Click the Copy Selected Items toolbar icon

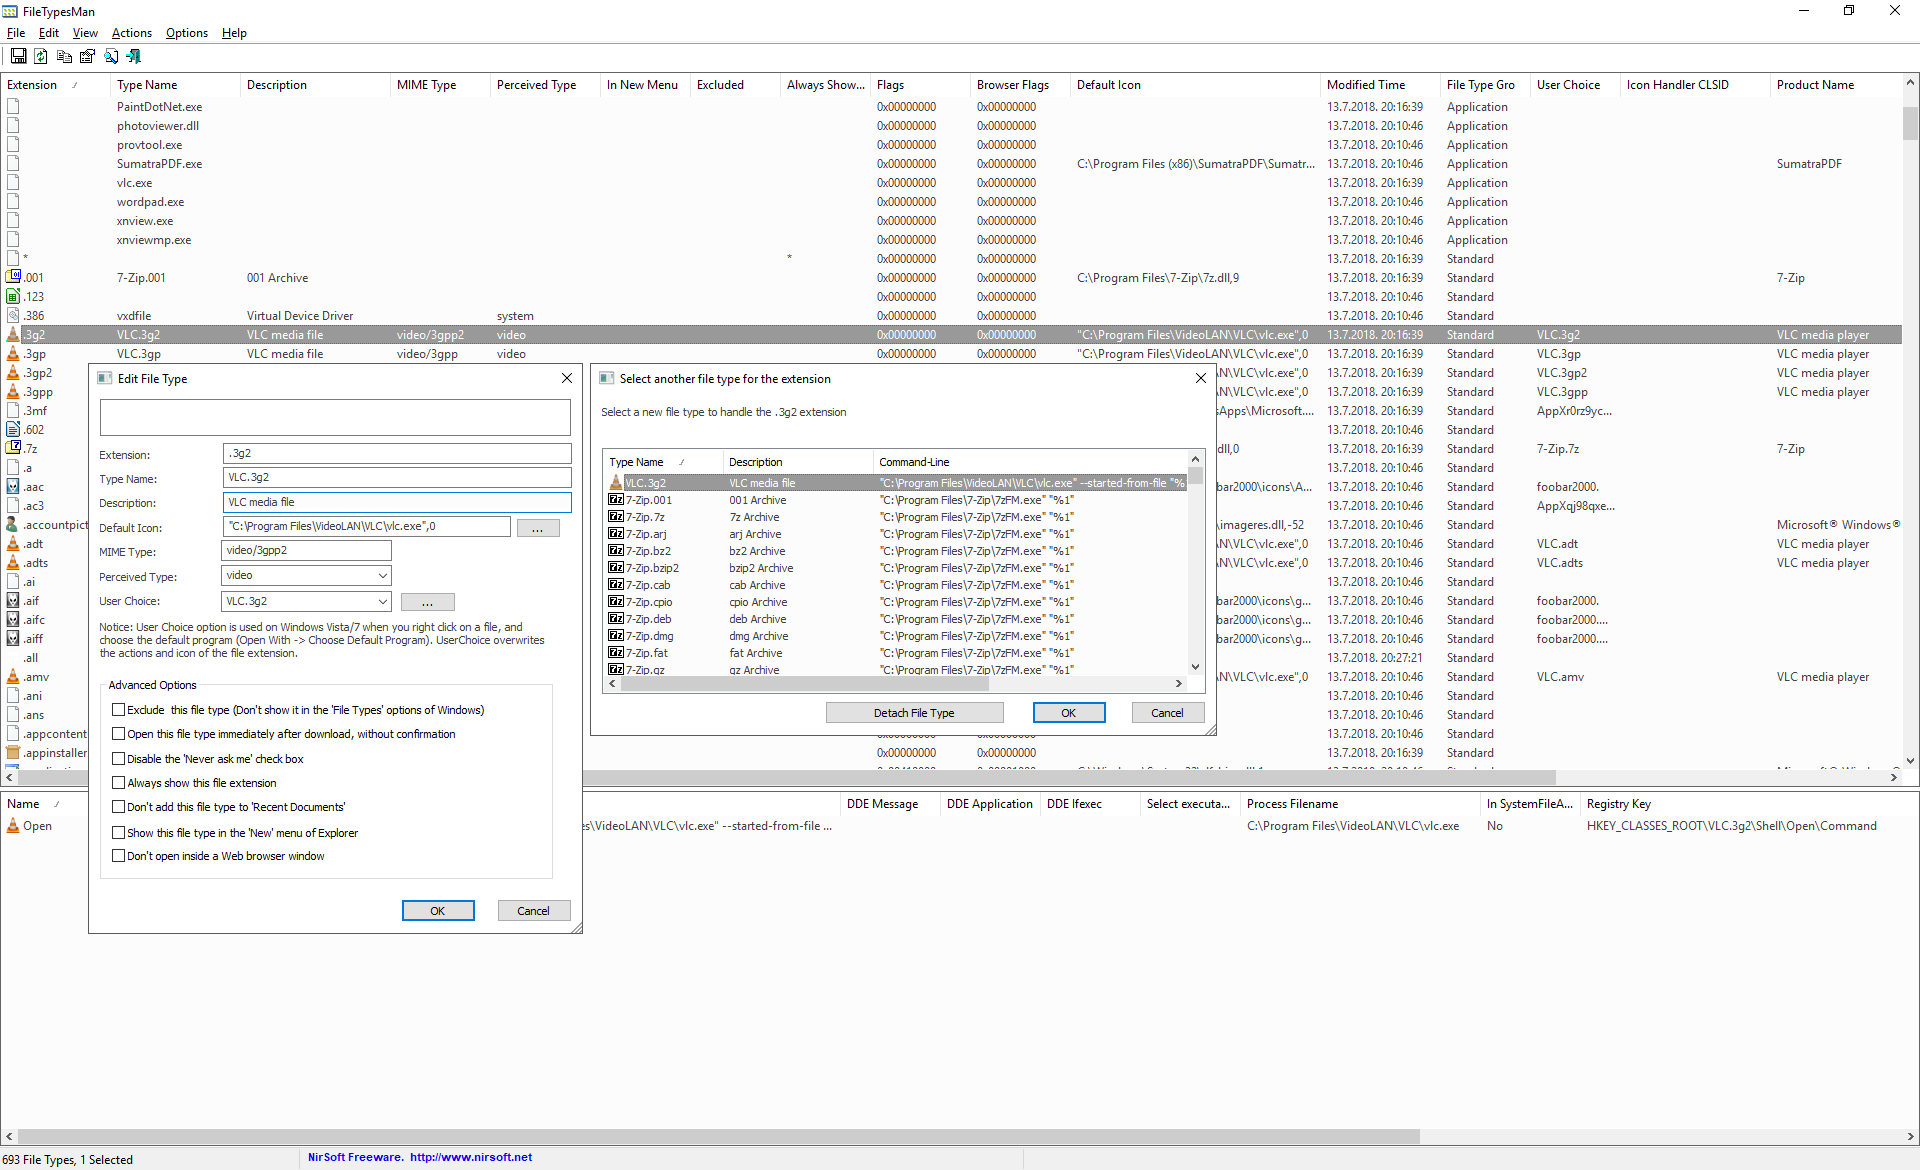point(64,56)
